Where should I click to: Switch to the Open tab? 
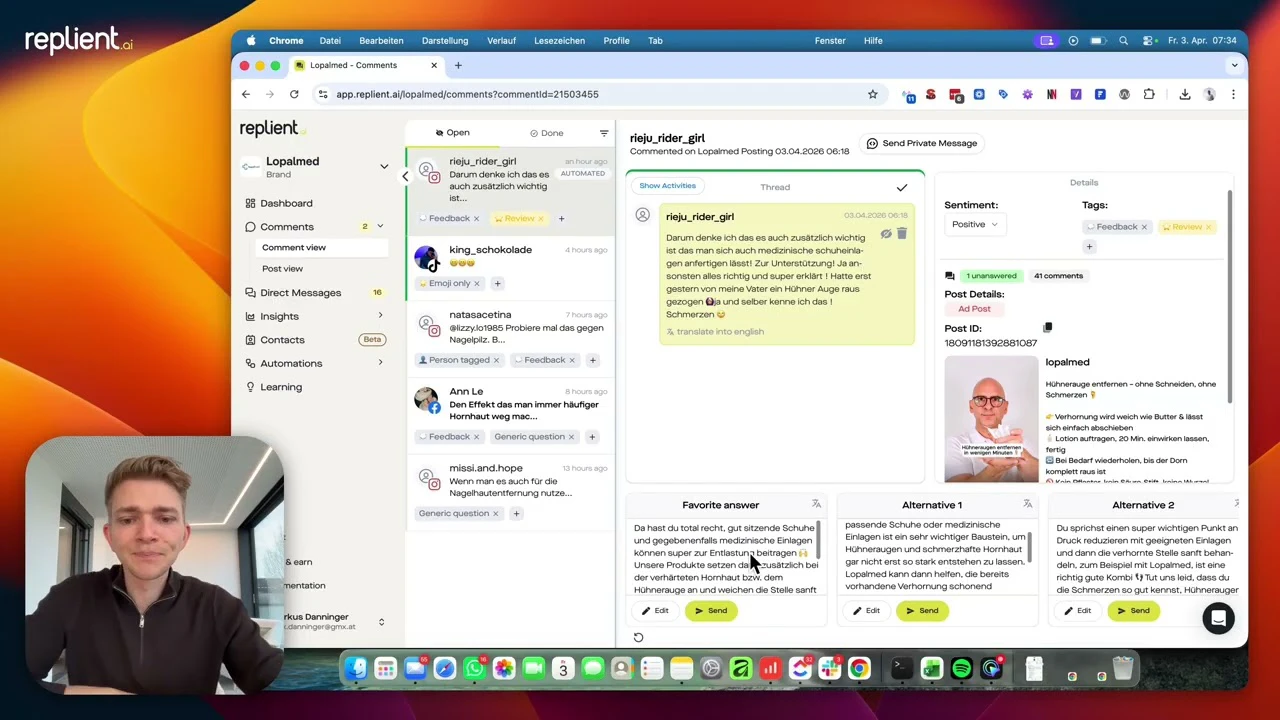click(x=452, y=133)
